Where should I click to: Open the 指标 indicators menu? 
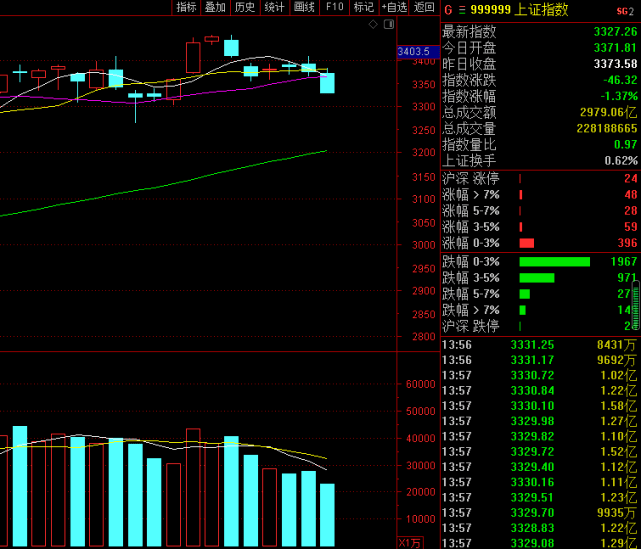[186, 7]
